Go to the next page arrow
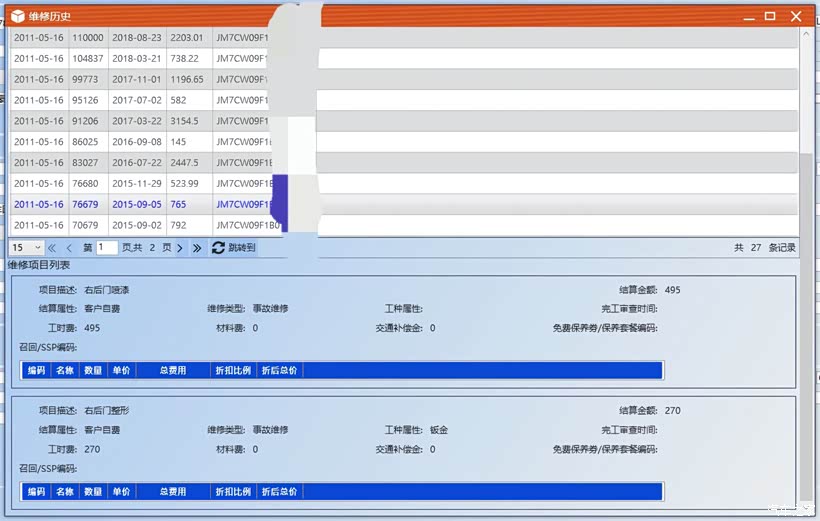The height and width of the screenshot is (521, 820). 180,247
